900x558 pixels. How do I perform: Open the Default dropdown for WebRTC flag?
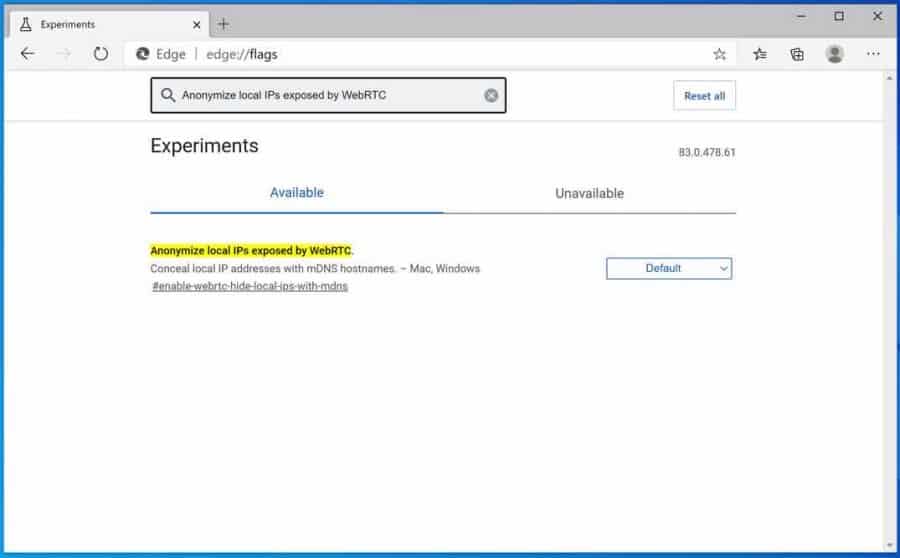pyautogui.click(x=669, y=269)
